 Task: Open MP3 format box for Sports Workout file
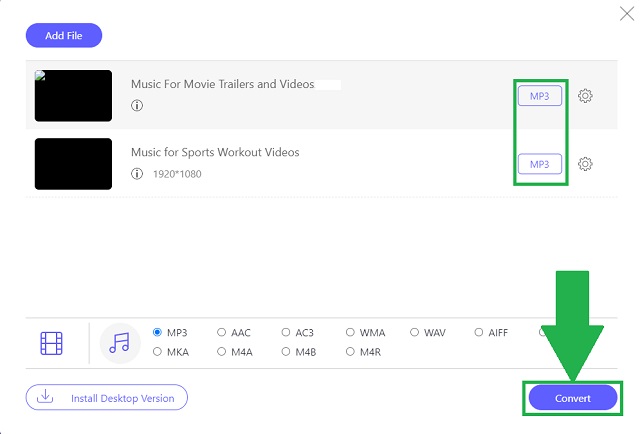[x=540, y=164]
